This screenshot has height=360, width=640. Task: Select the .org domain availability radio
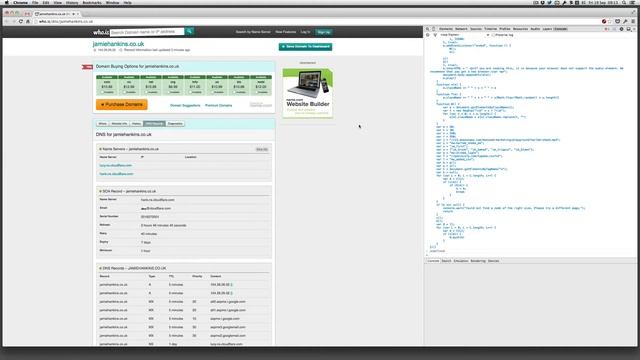pyautogui.click(x=169, y=92)
